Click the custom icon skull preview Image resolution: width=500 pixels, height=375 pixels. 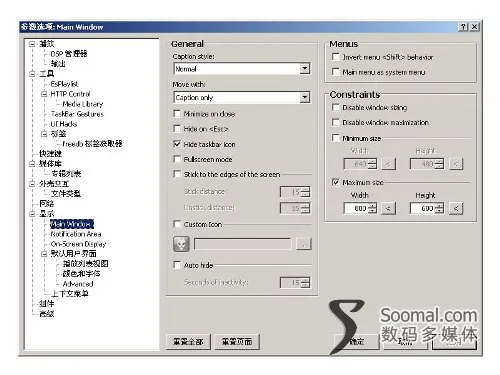(181, 244)
